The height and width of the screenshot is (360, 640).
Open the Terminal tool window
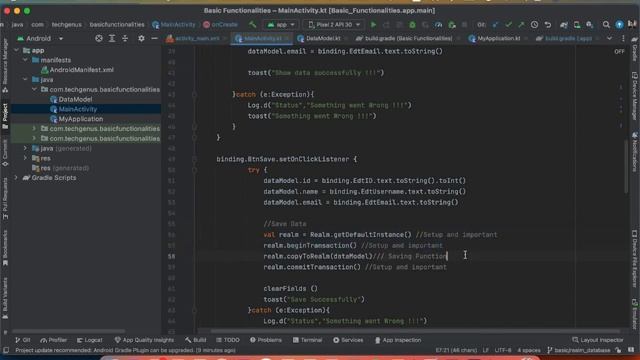point(307,340)
